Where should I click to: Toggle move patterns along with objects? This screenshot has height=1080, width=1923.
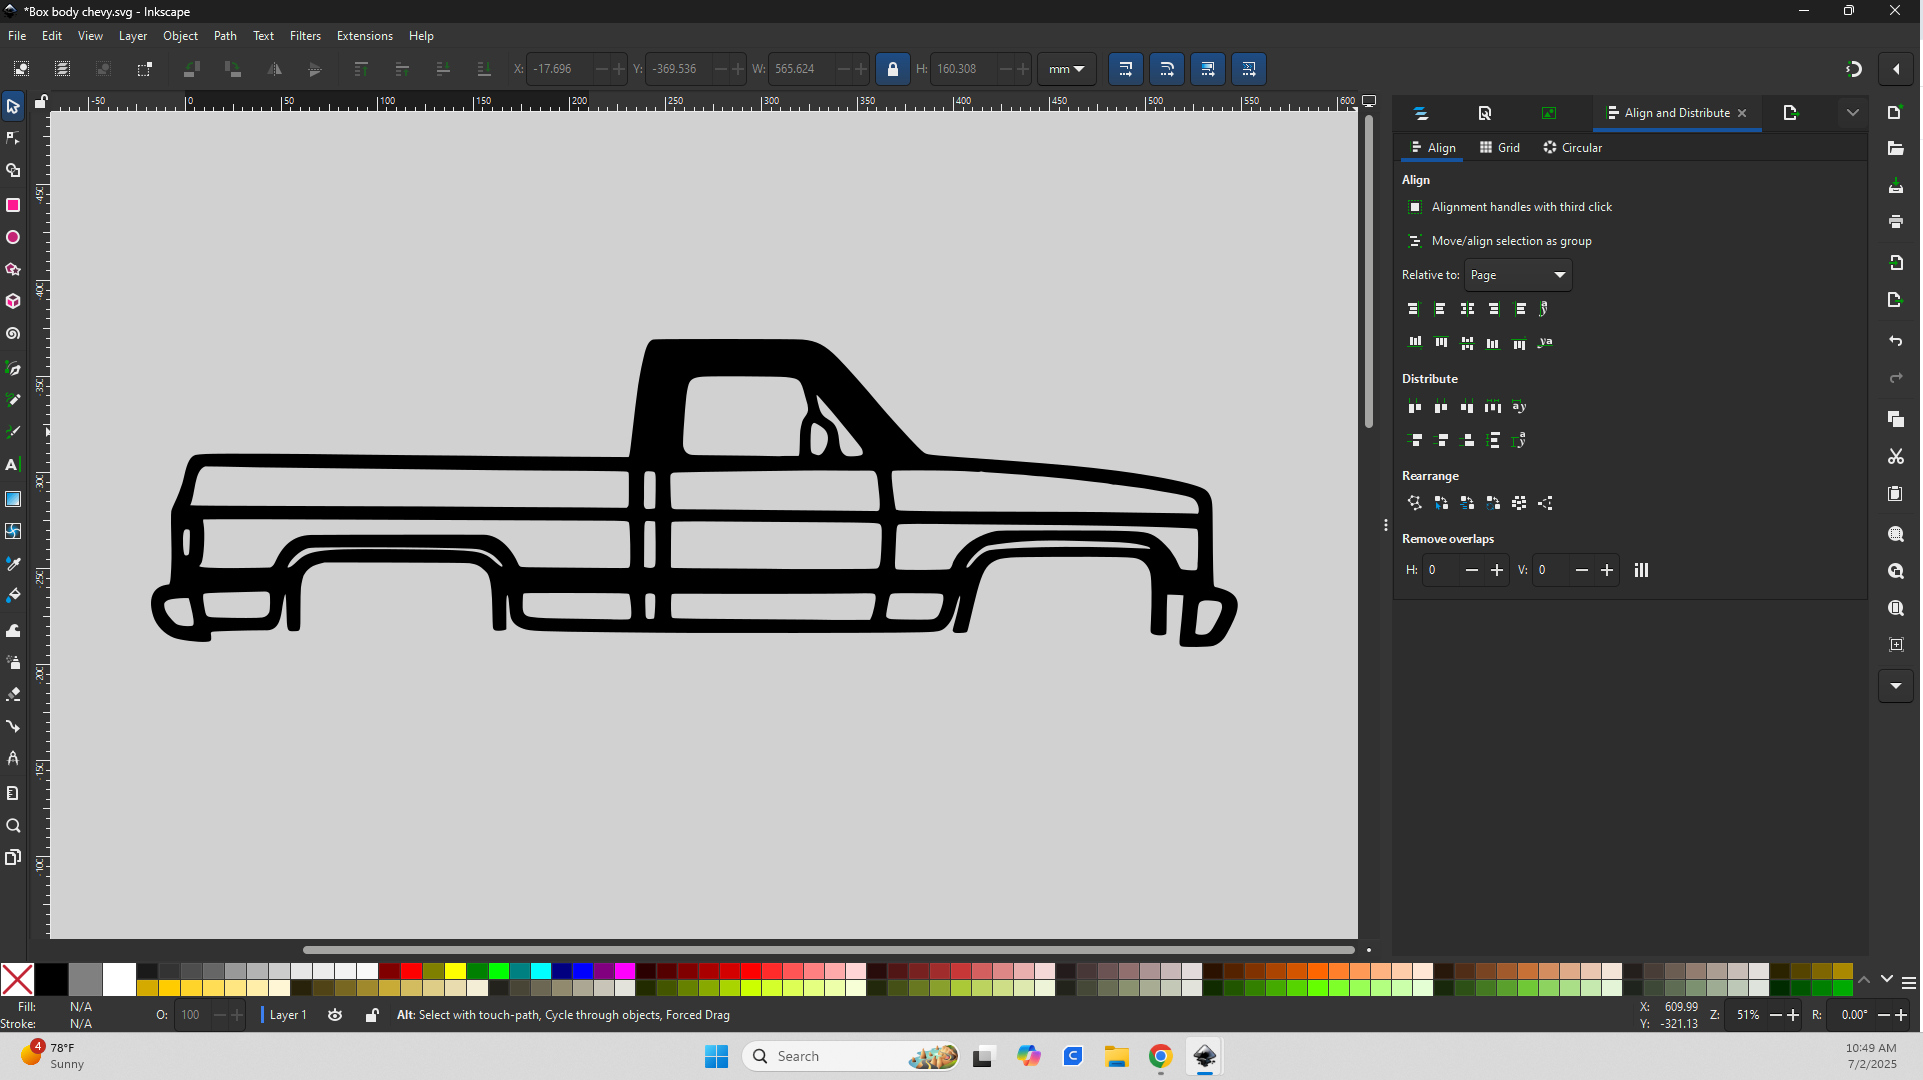point(1249,69)
